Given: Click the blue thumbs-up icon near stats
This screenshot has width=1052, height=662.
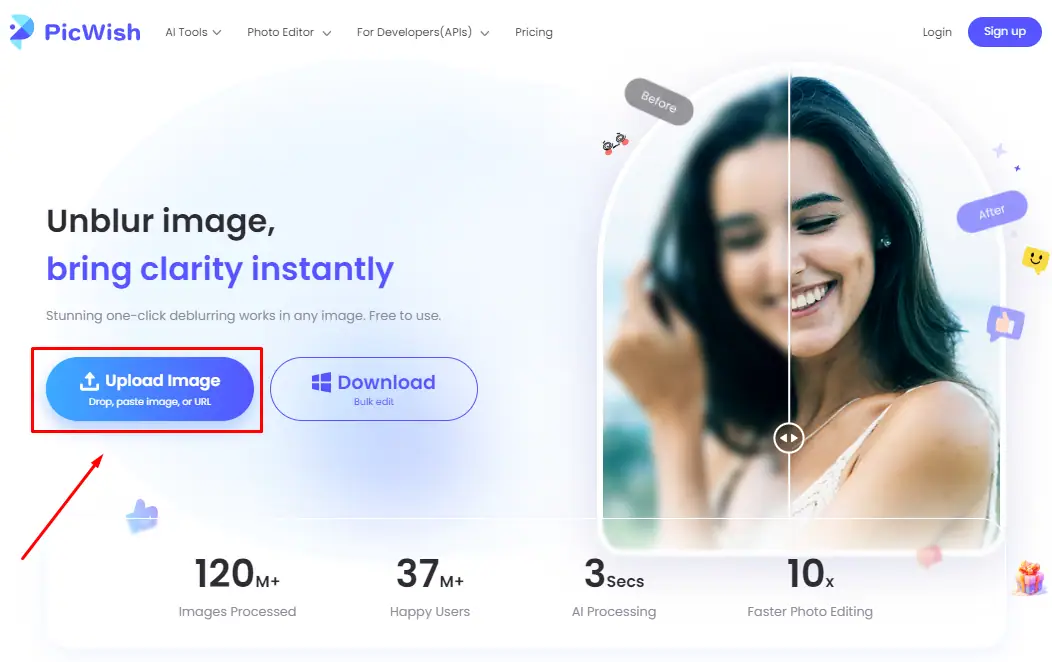Looking at the screenshot, I should [x=142, y=516].
